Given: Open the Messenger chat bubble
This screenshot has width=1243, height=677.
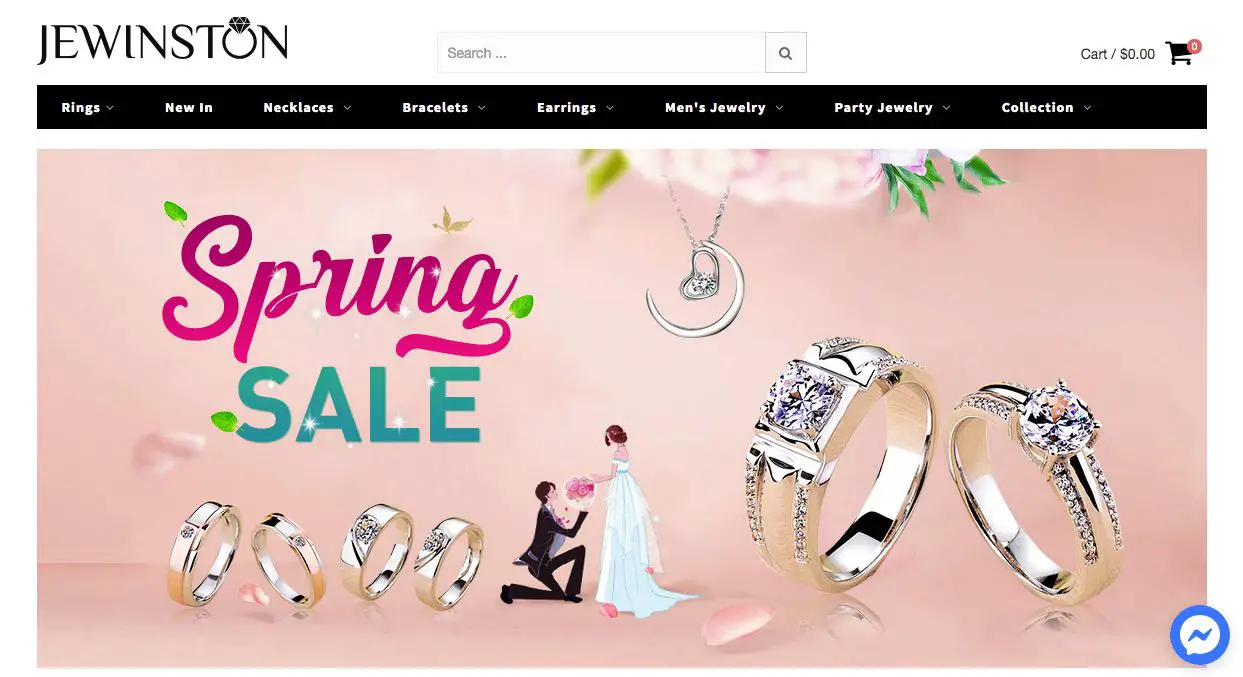Looking at the screenshot, I should 1199,635.
